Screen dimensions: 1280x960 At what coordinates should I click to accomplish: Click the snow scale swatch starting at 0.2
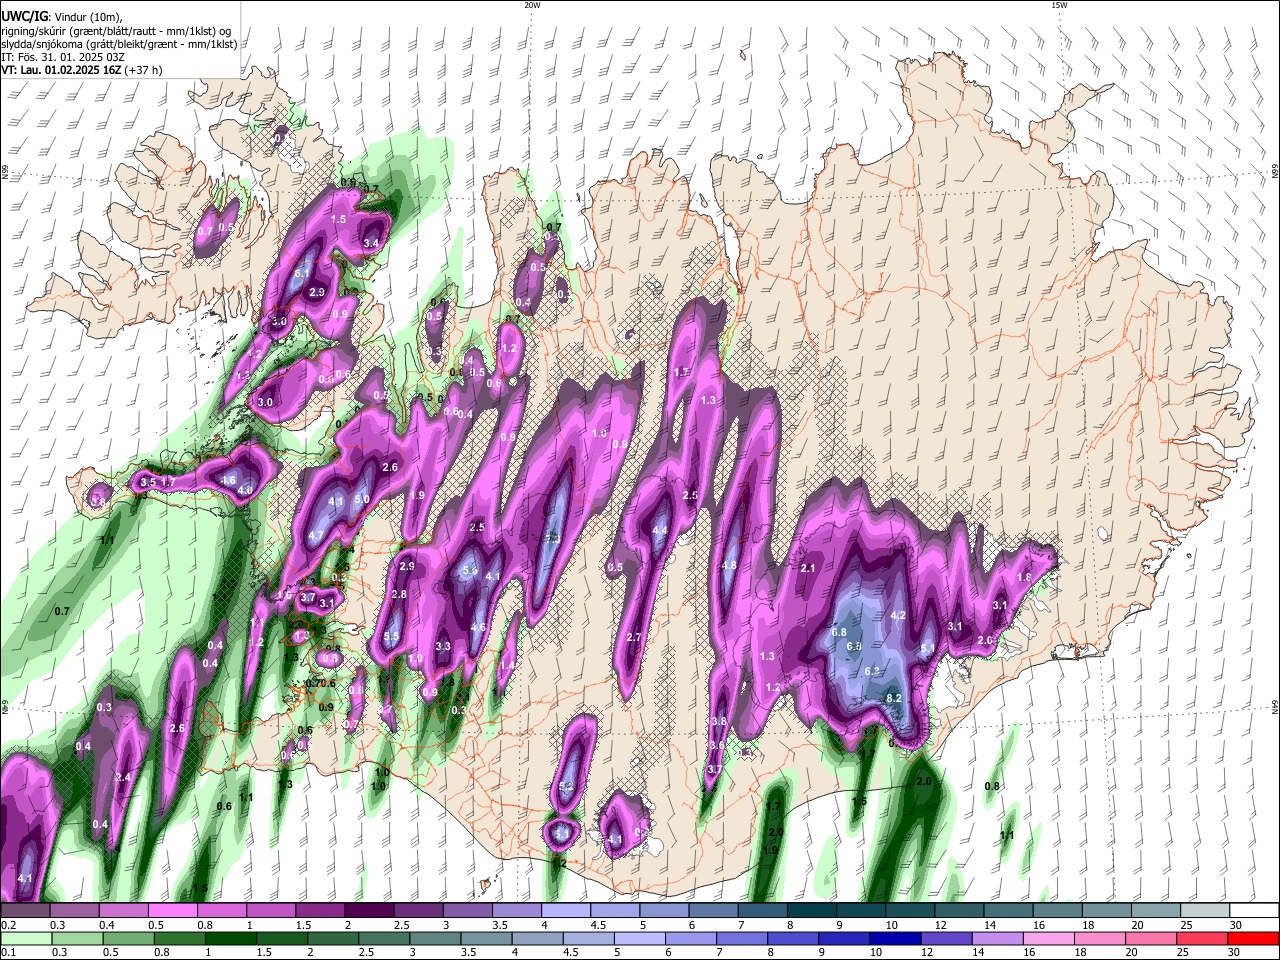click(25, 911)
